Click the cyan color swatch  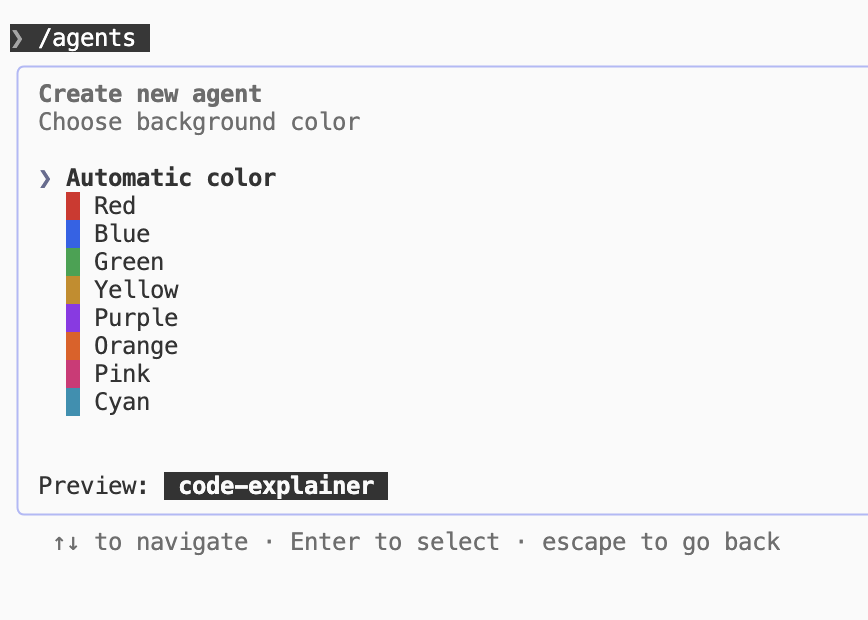tap(73, 402)
